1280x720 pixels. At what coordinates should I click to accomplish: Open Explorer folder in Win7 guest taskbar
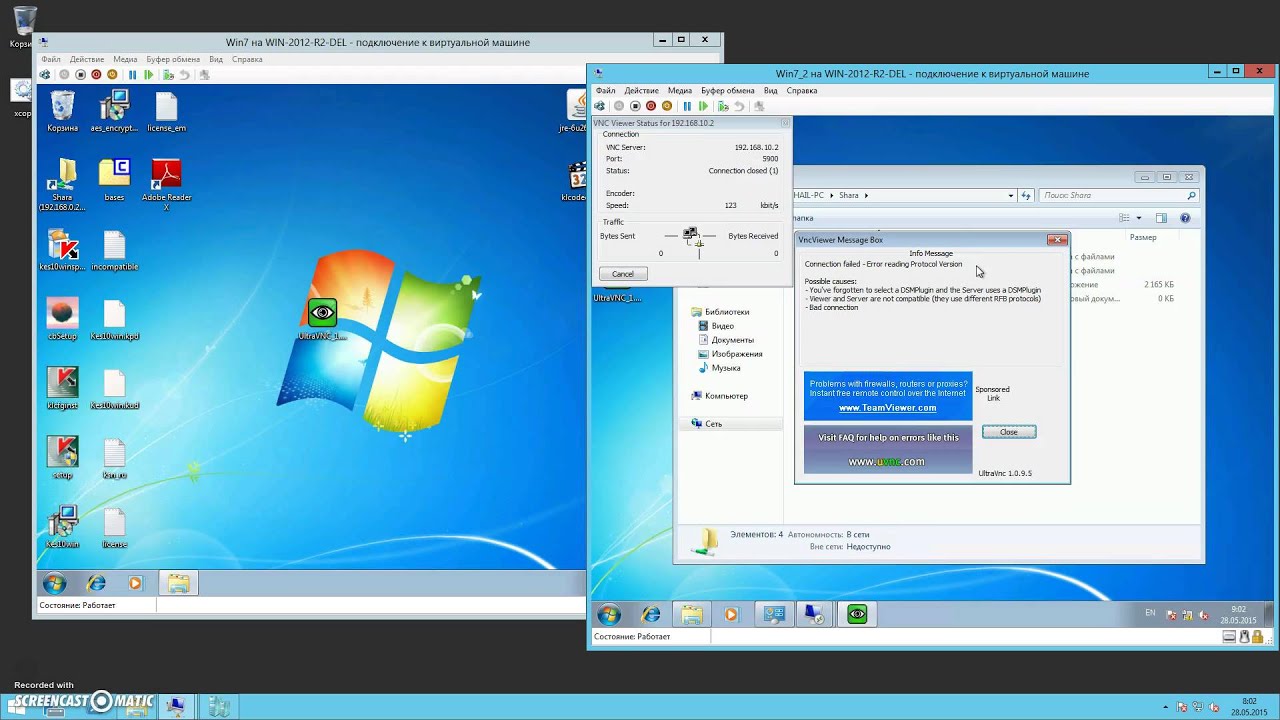178,583
